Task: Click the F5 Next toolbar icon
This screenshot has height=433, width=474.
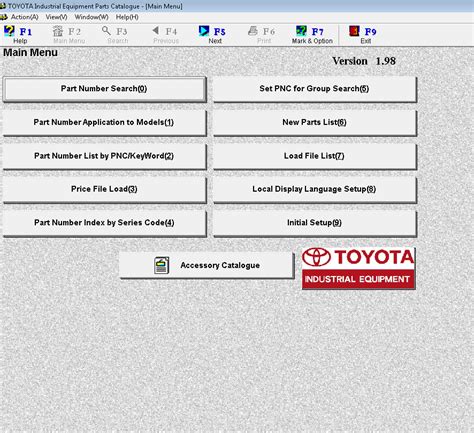Action: click(x=204, y=31)
